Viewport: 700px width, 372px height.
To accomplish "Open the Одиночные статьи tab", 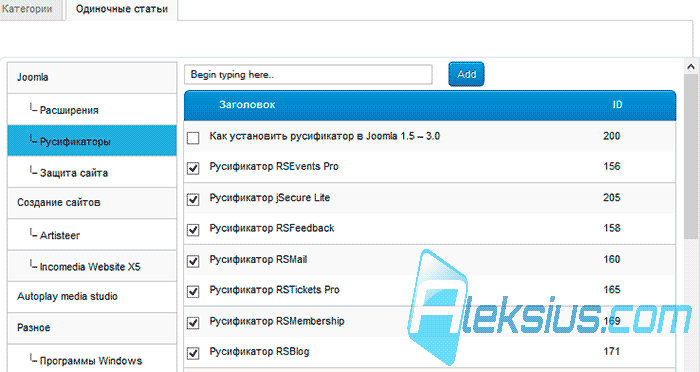I will pyautogui.click(x=122, y=9).
